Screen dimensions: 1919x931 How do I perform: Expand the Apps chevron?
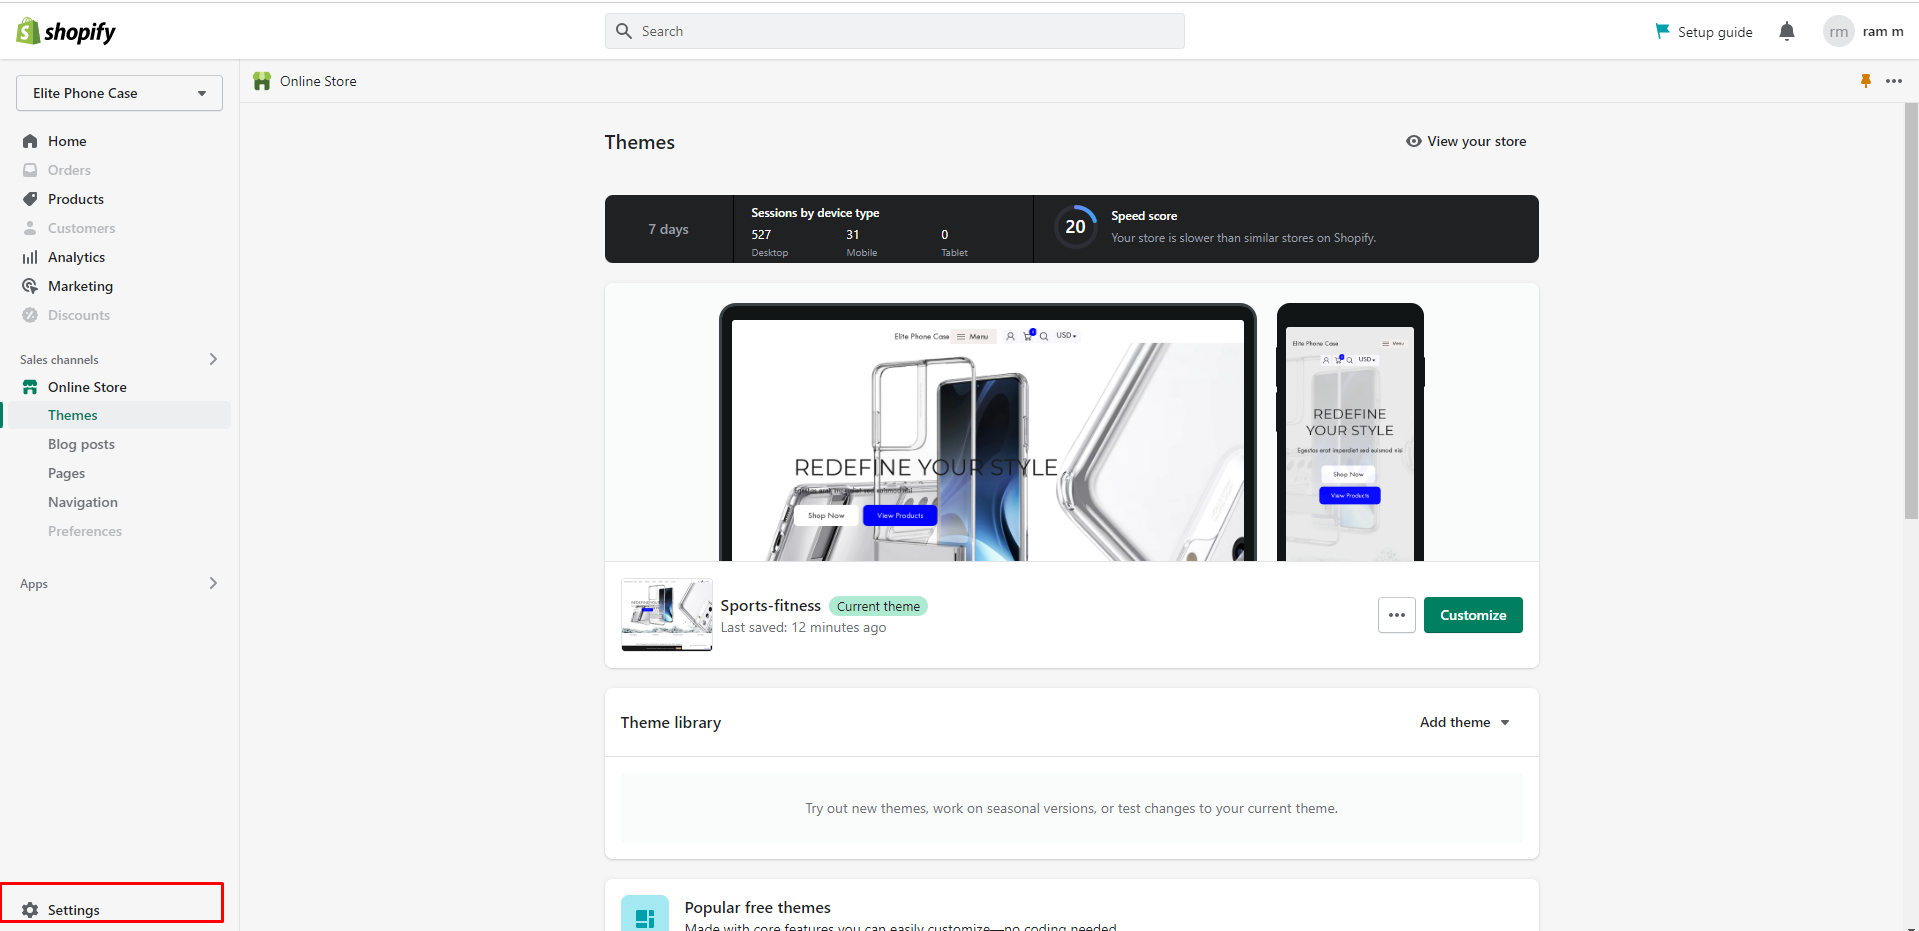tap(213, 583)
